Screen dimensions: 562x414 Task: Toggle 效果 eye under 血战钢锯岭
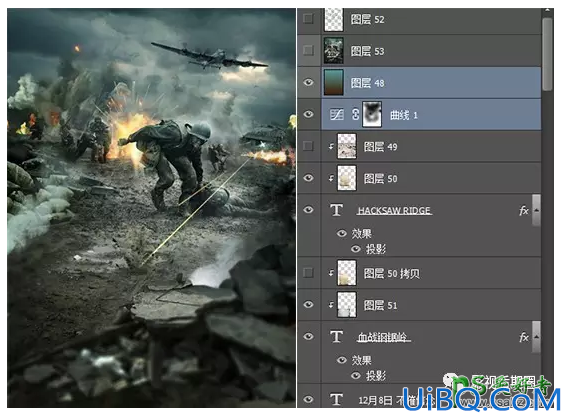click(x=342, y=360)
